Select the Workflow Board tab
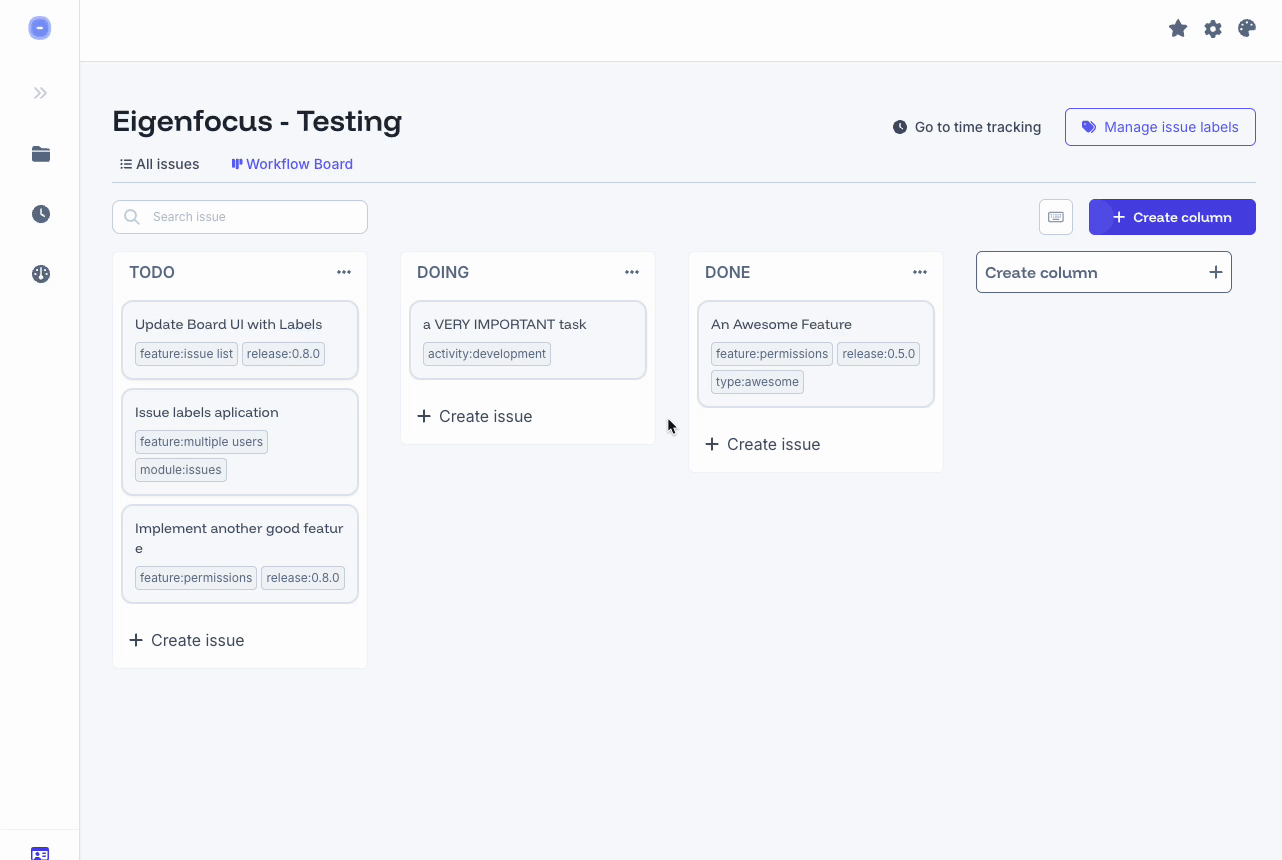1282x860 pixels. tap(291, 163)
